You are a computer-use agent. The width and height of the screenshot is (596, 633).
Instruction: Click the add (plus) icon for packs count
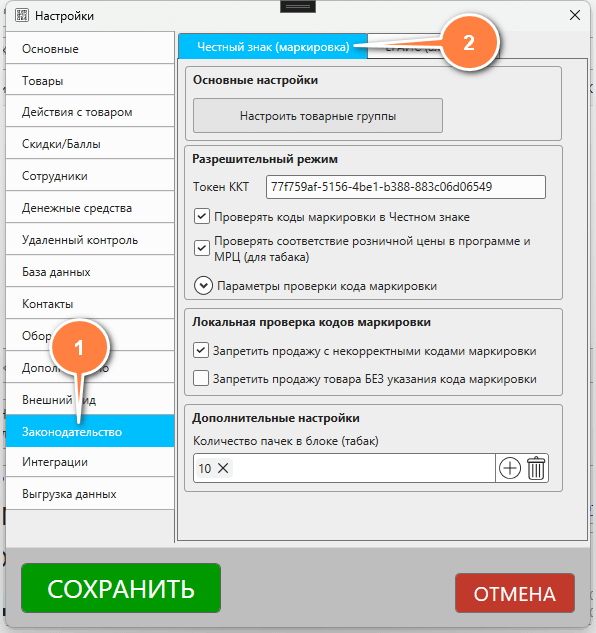(510, 468)
